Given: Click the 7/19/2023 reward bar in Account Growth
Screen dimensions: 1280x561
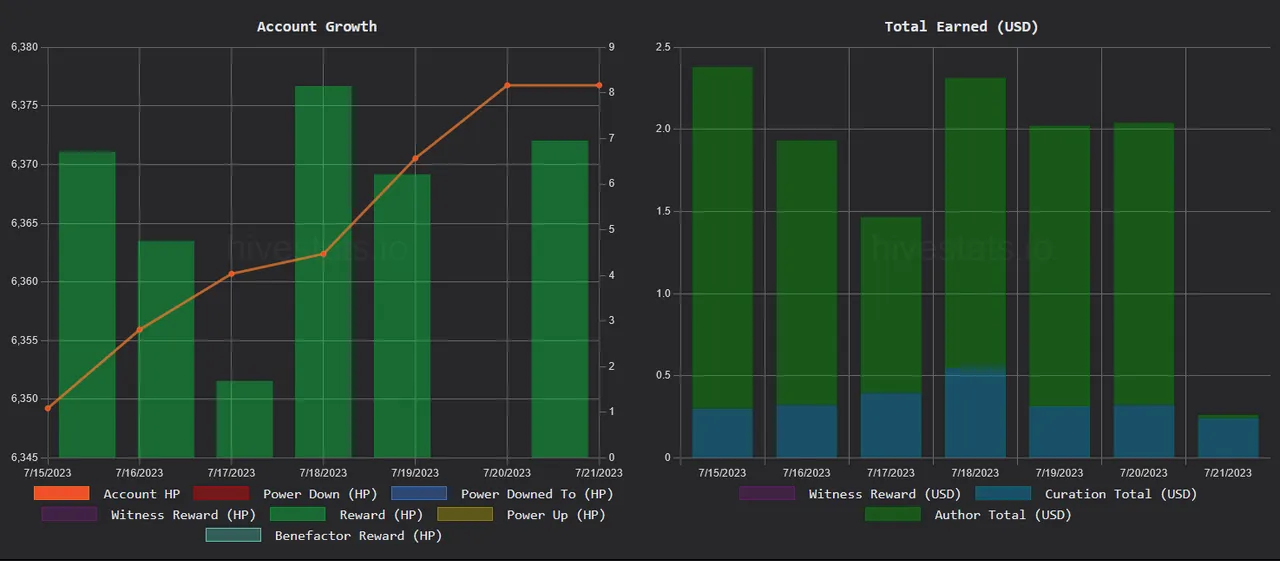Looking at the screenshot, I should (x=402, y=316).
